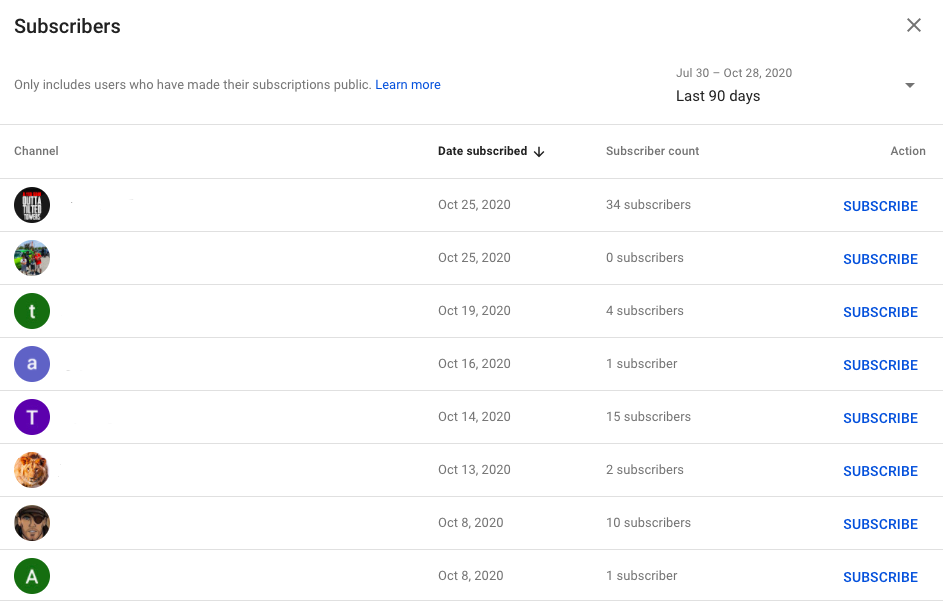Open purple uppercase 'T' channel avatar
The width and height of the screenshot is (943, 606).
[32, 417]
